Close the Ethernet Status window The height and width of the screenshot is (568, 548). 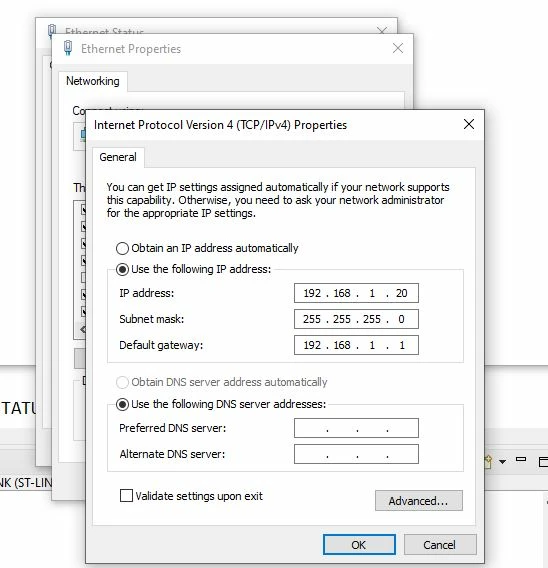[x=382, y=30]
